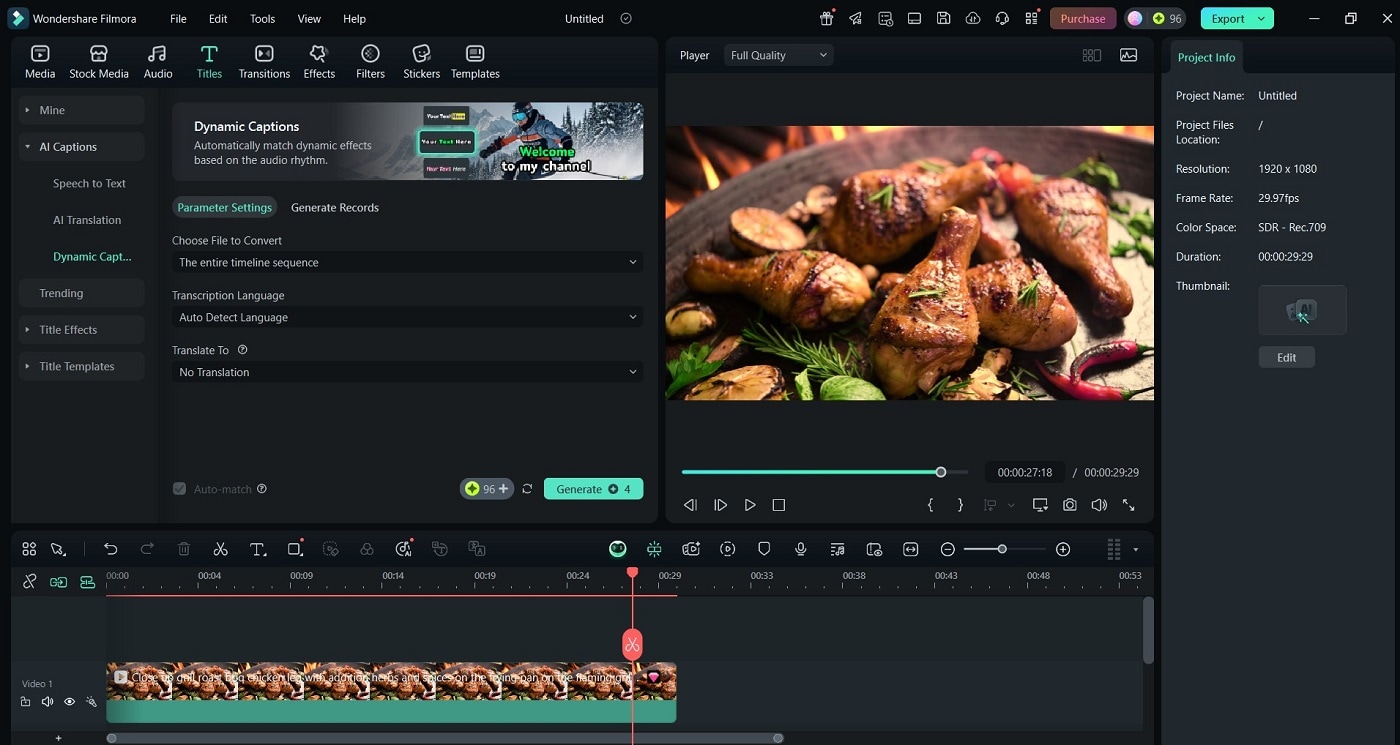Image resolution: width=1400 pixels, height=745 pixels.
Task: Click the cloud upload icon
Action: pos(973,18)
